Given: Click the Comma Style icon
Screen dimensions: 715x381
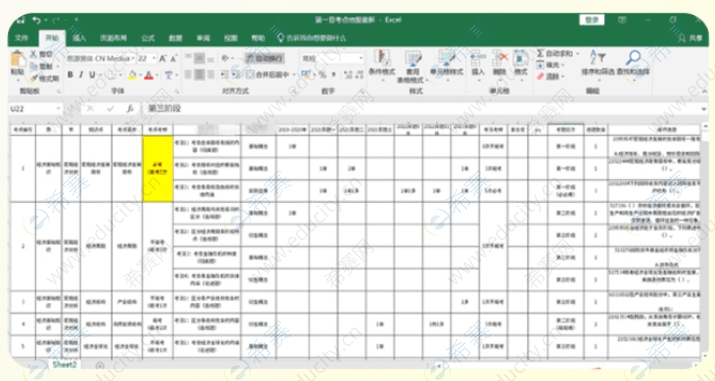Looking at the screenshot, I should (334, 75).
